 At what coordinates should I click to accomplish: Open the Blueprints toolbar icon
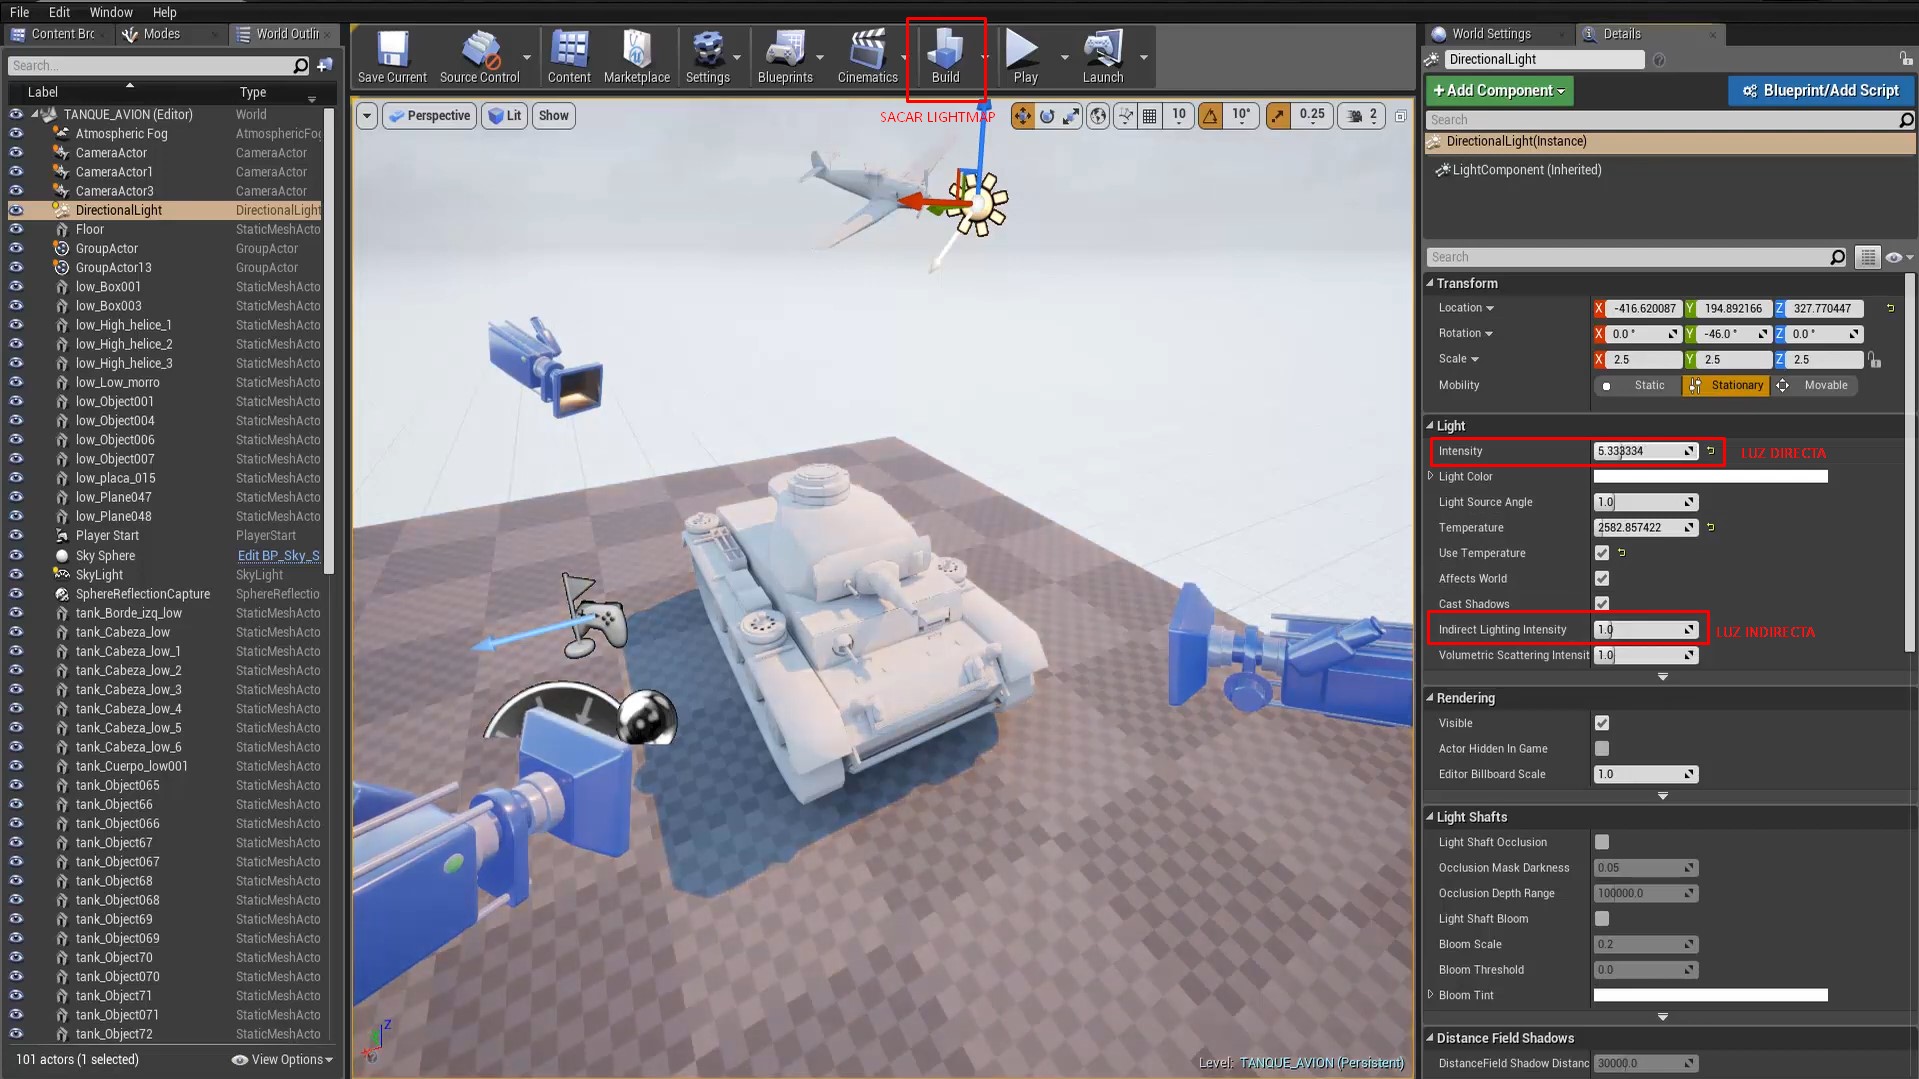[x=785, y=57]
